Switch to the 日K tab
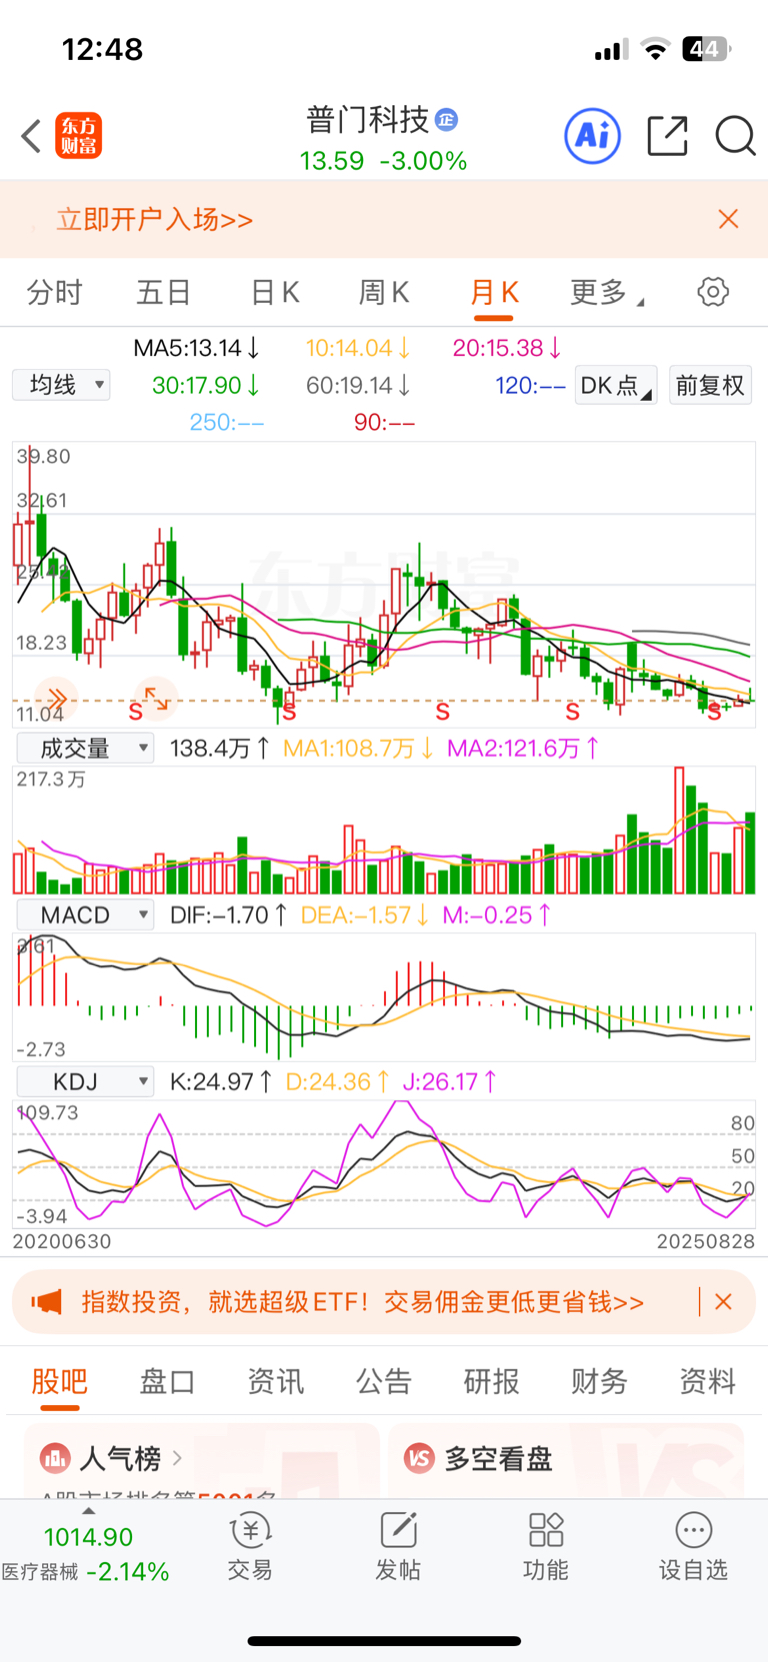 274,292
